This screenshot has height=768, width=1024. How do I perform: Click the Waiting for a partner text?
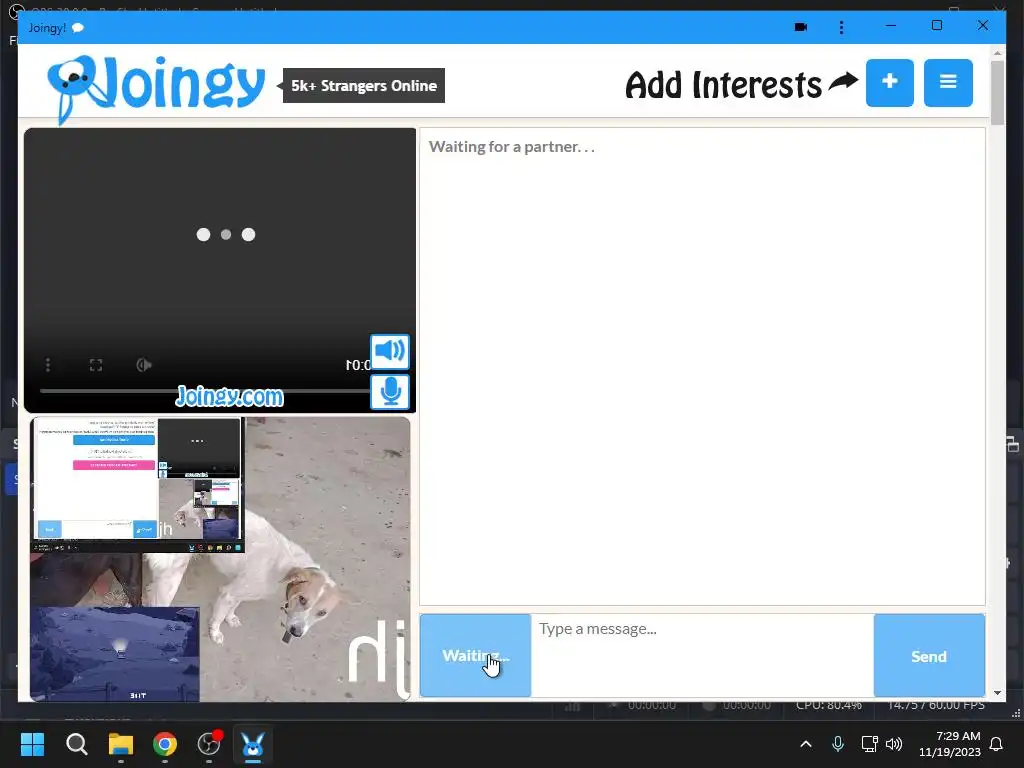511,146
